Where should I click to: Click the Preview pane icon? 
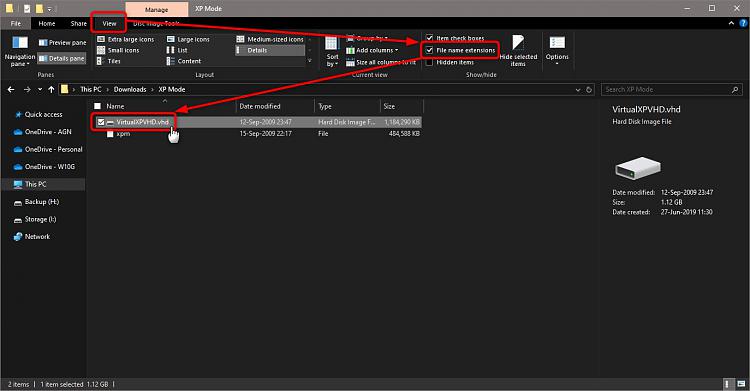[x=43, y=43]
